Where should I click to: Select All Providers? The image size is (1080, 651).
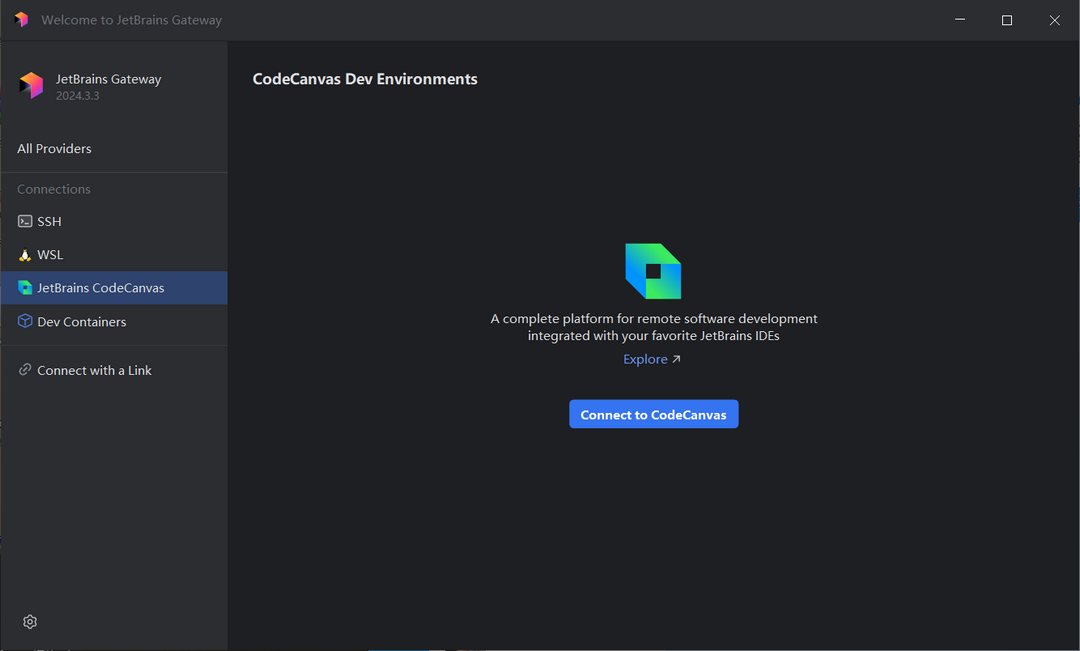coord(54,148)
